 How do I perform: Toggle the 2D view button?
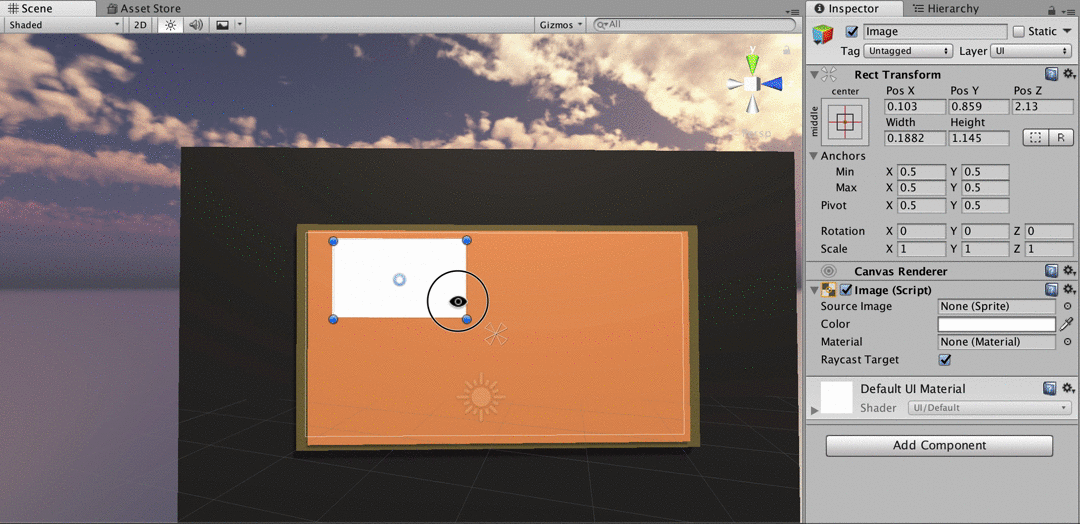pyautogui.click(x=141, y=25)
